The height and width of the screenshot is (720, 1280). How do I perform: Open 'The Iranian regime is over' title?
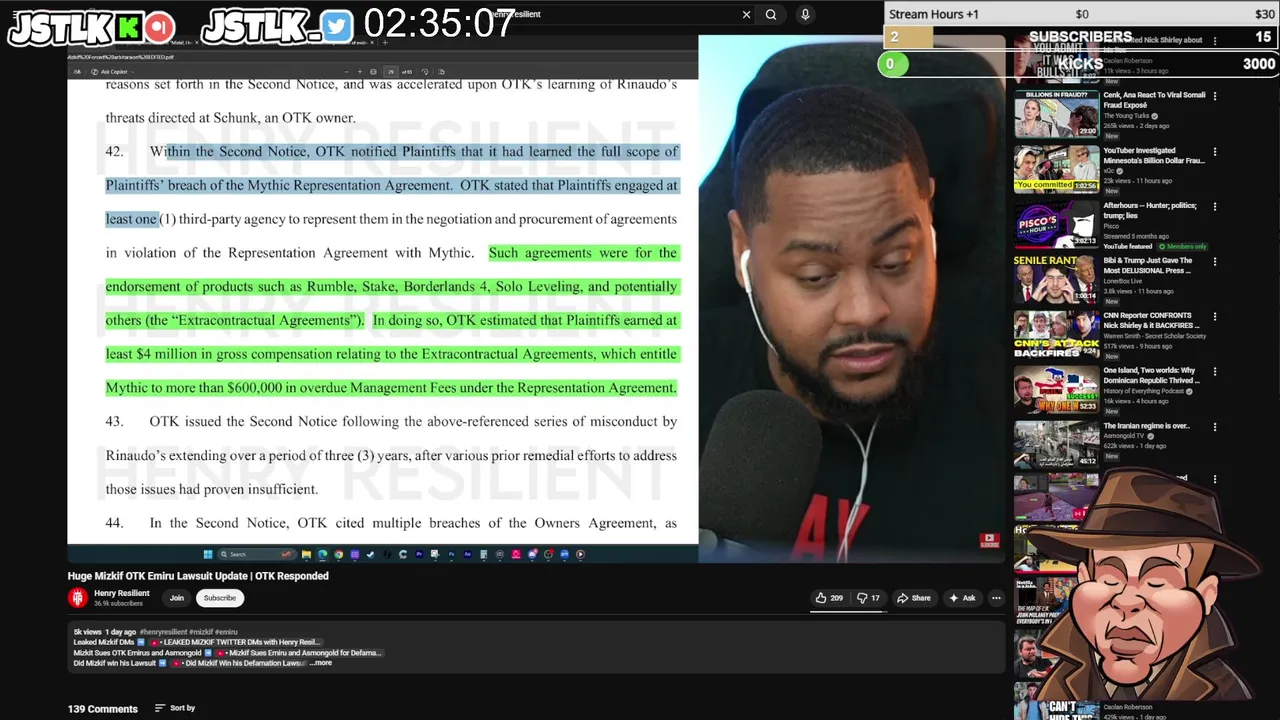[x=1146, y=426]
